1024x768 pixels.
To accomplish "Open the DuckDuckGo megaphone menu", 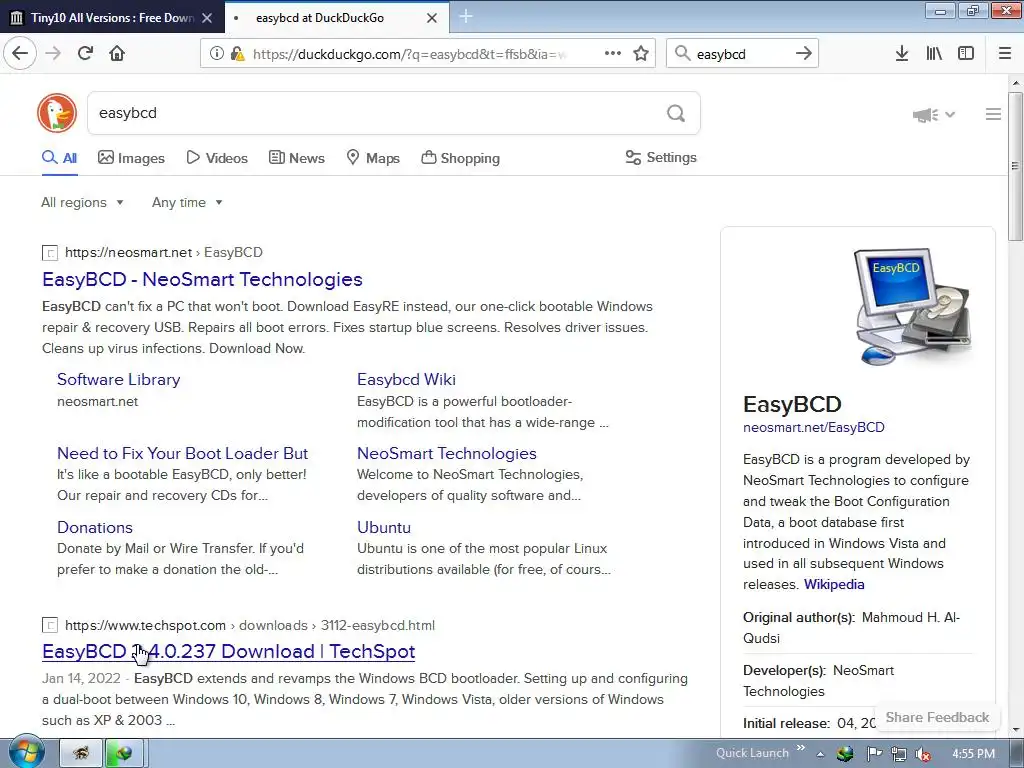I will 934,115.
